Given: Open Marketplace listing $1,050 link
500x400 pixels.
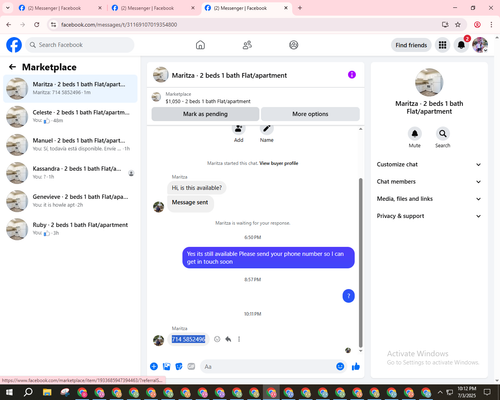Looking at the screenshot, I should click(208, 101).
